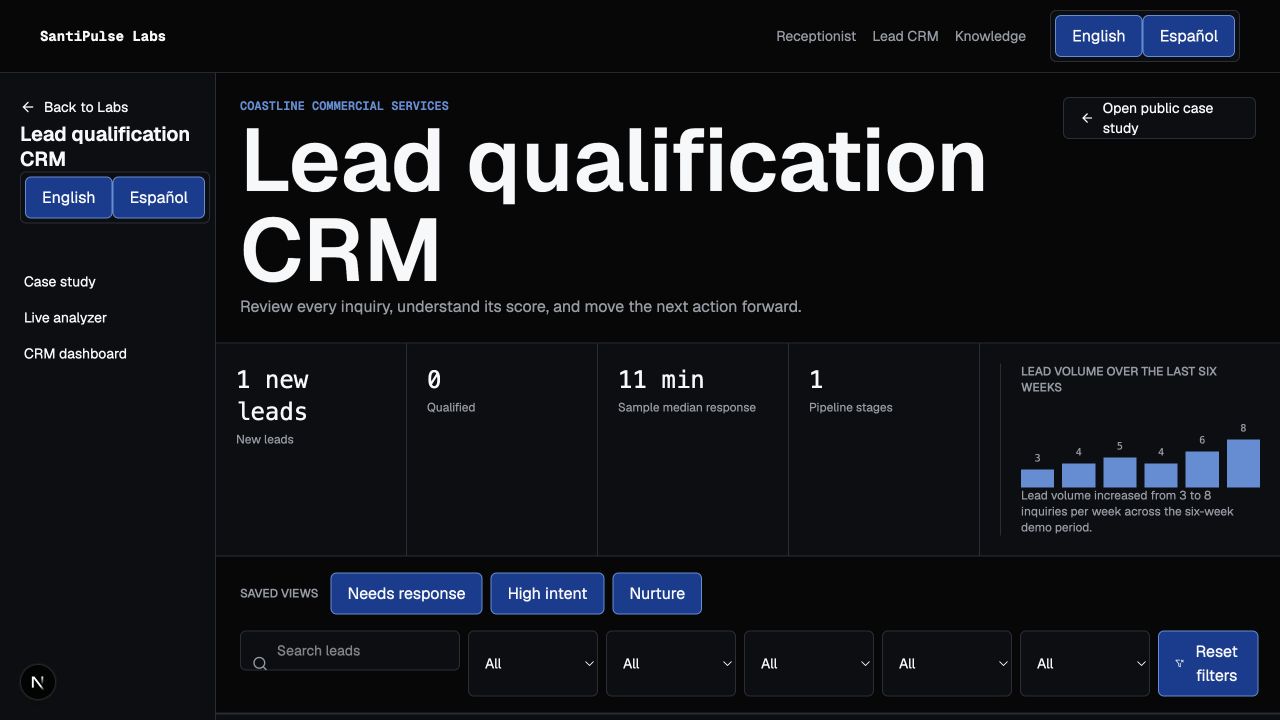This screenshot has width=1280, height=720.
Task: Click the Back to Labs link
Action: pyautogui.click(x=75, y=107)
